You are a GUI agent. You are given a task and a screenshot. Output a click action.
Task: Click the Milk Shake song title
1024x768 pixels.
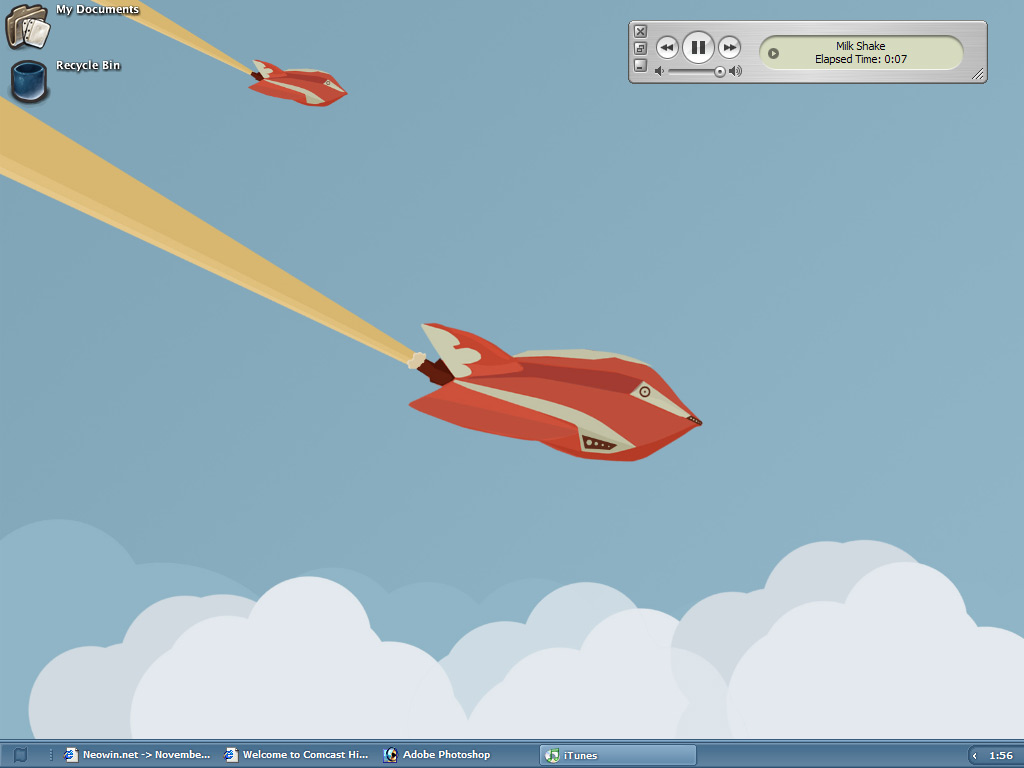pos(861,46)
